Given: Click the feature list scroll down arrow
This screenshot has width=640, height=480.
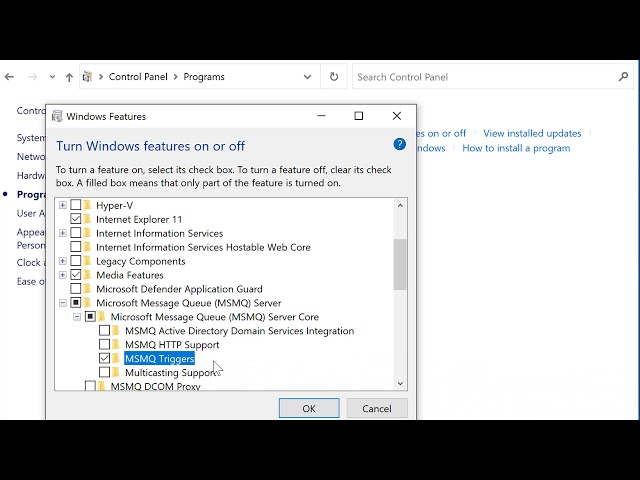Looking at the screenshot, I should coord(400,383).
